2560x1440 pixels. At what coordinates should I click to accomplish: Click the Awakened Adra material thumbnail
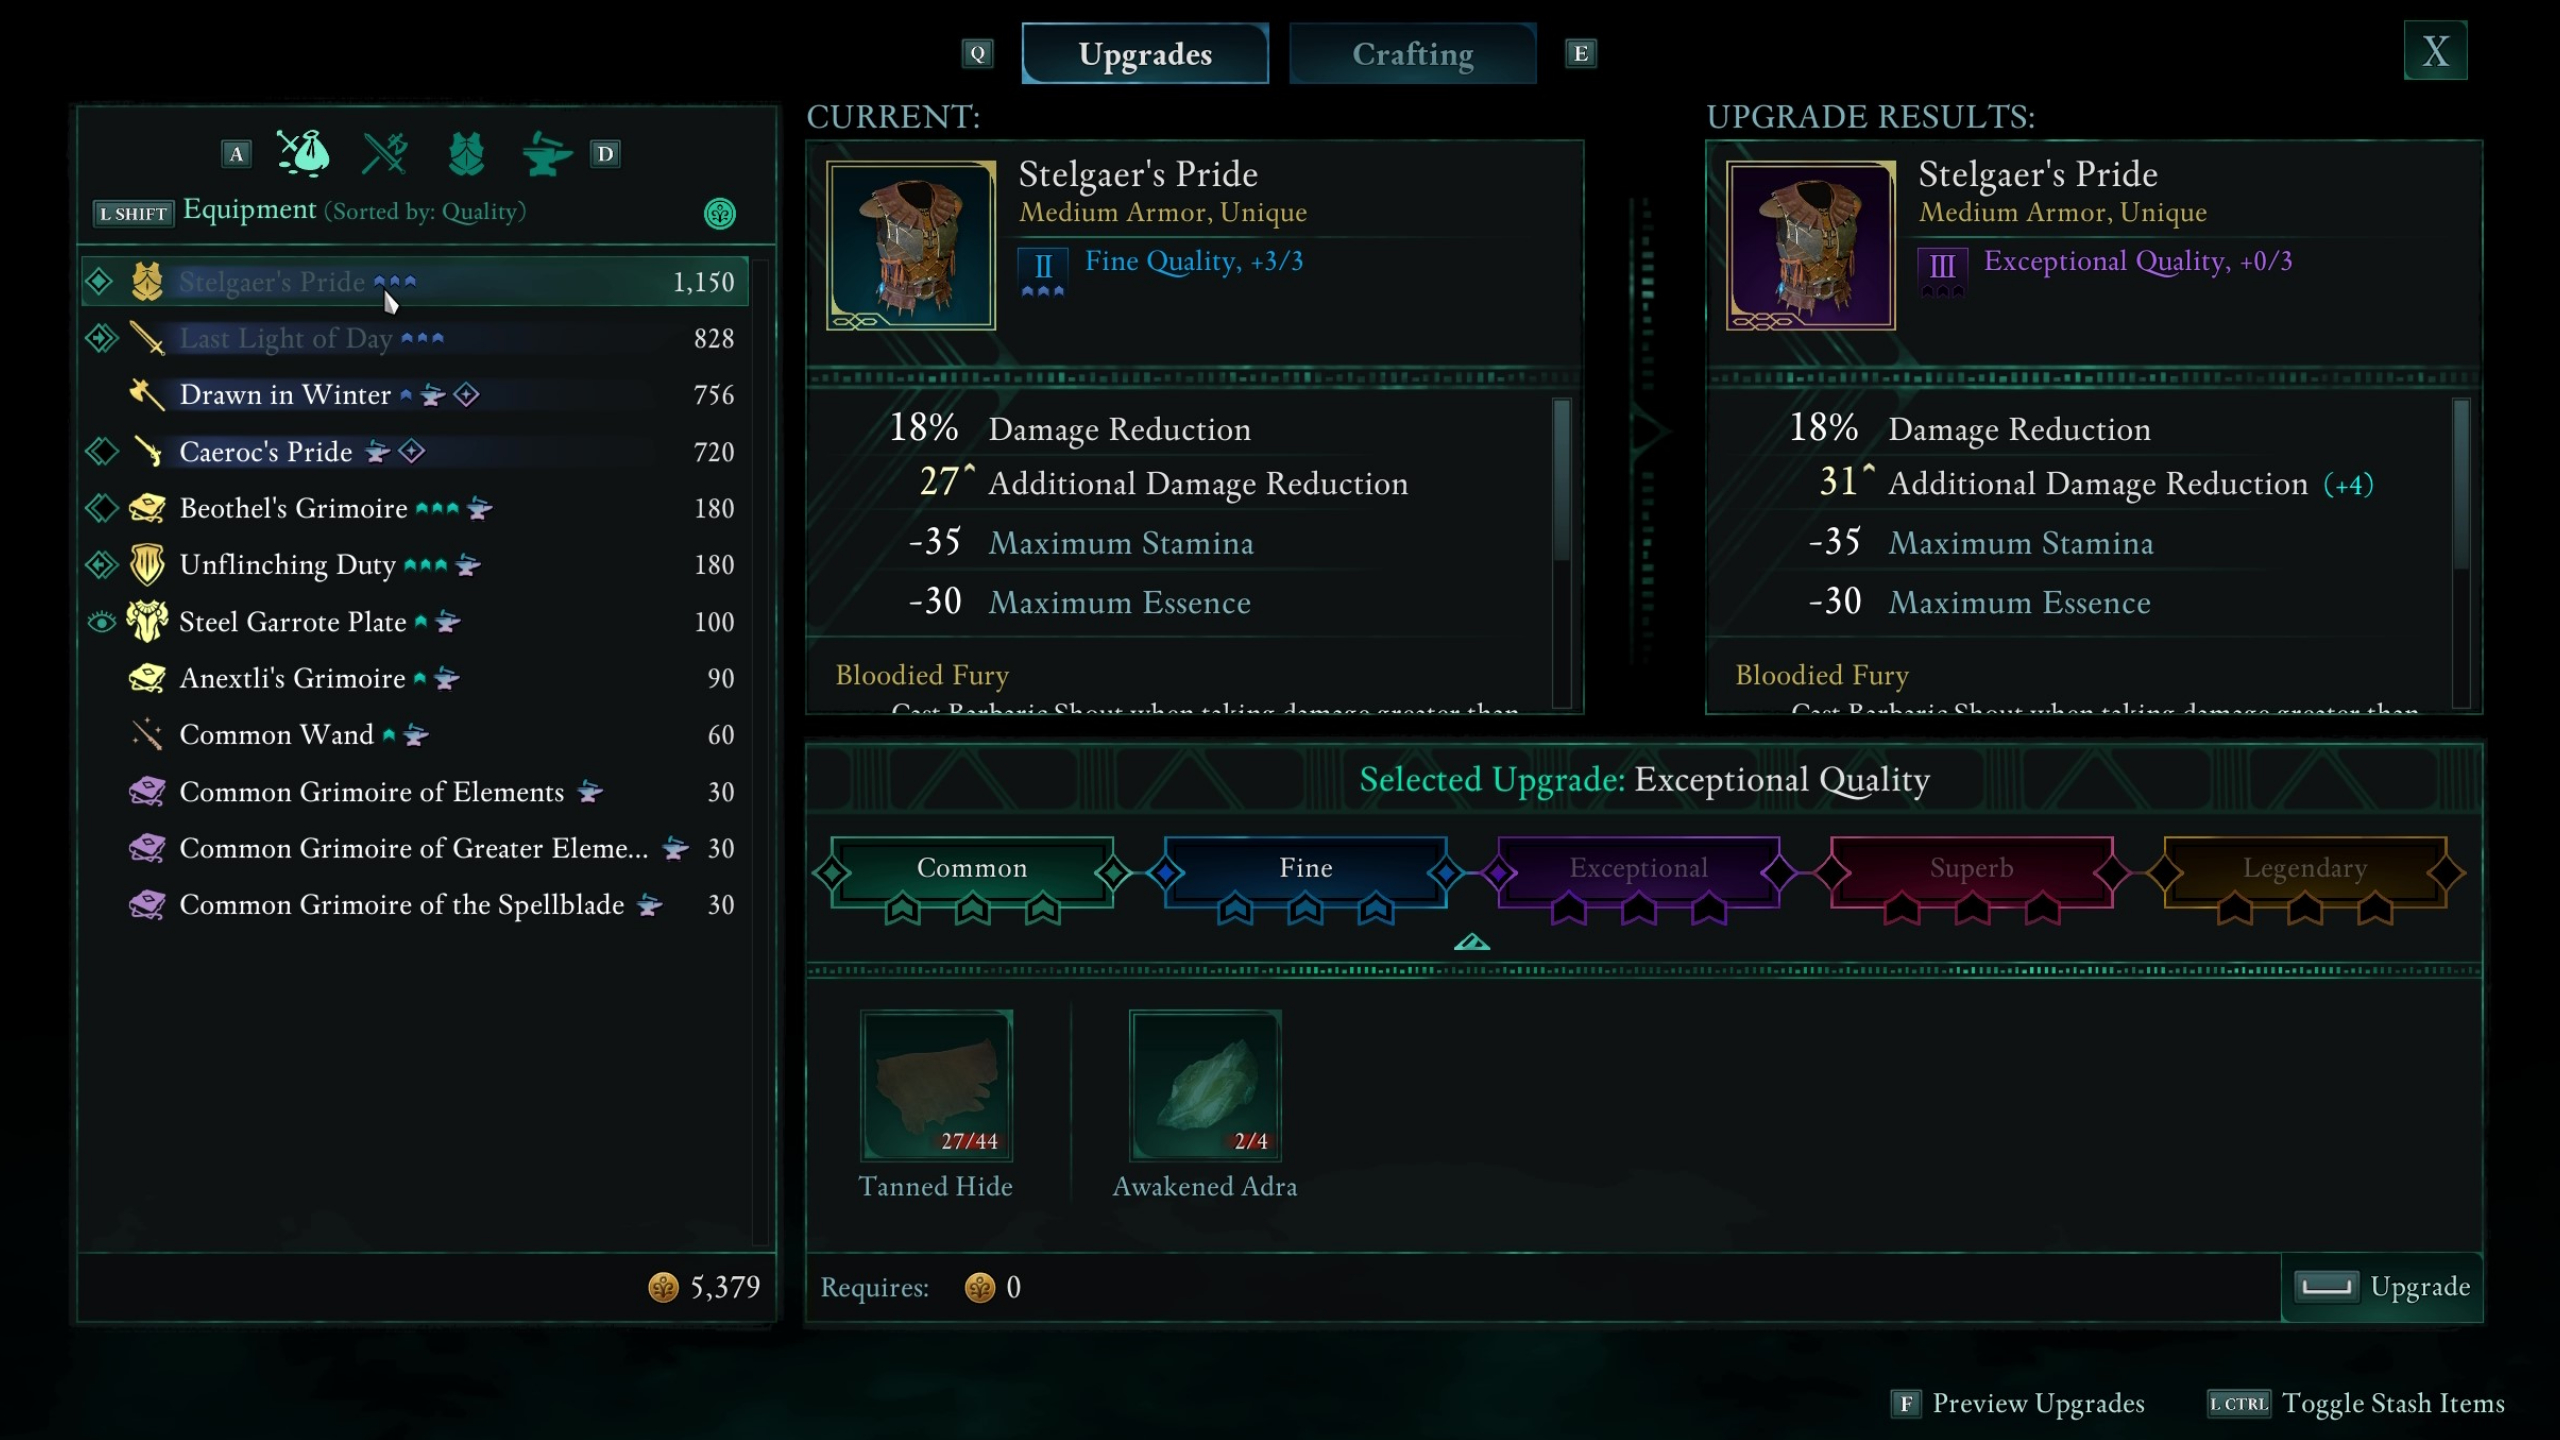[1204, 1083]
